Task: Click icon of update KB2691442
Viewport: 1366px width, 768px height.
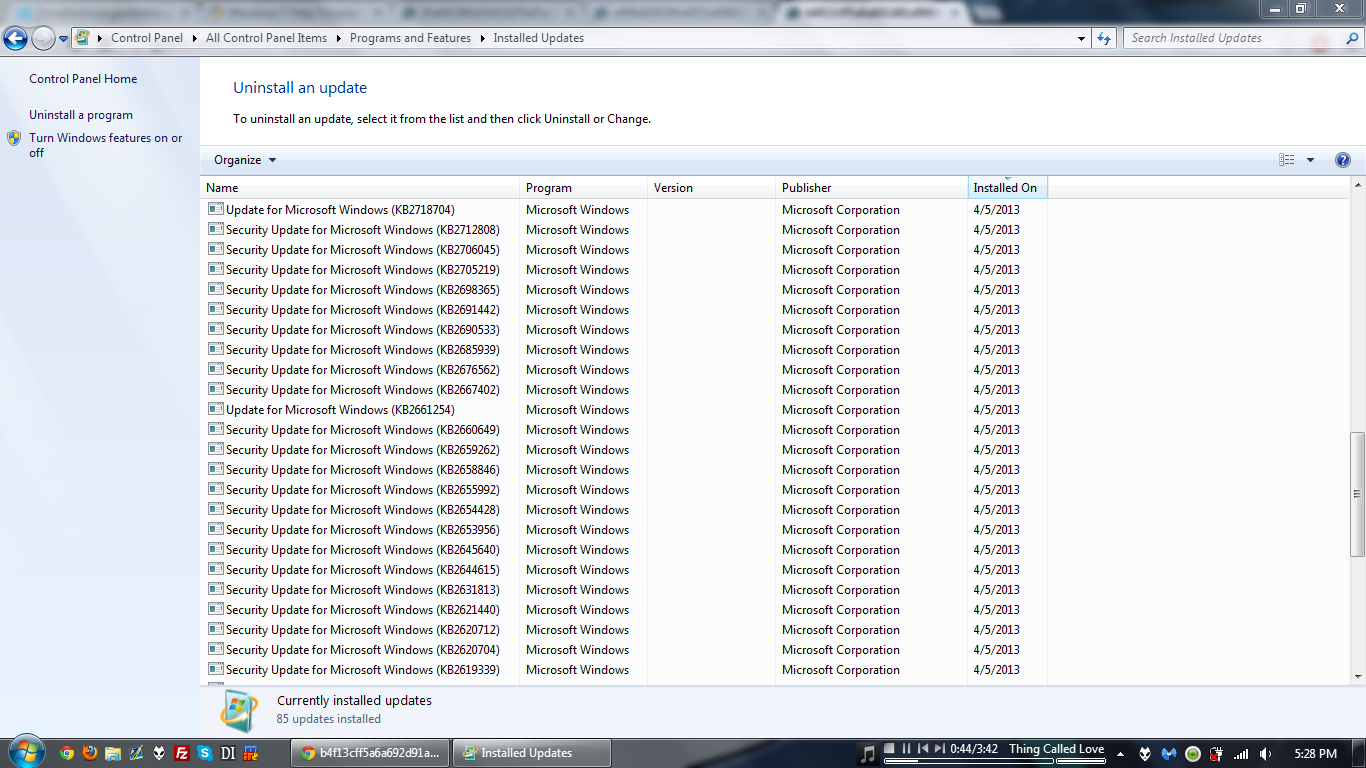Action: (215, 309)
